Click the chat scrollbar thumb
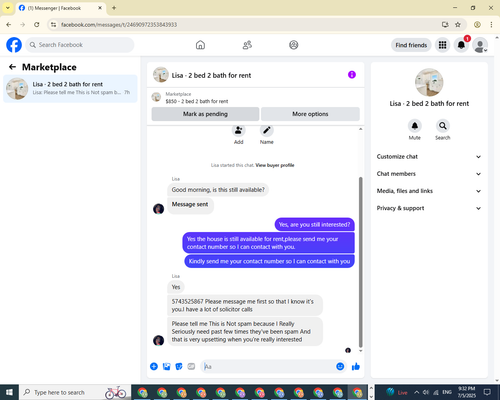 point(360,262)
